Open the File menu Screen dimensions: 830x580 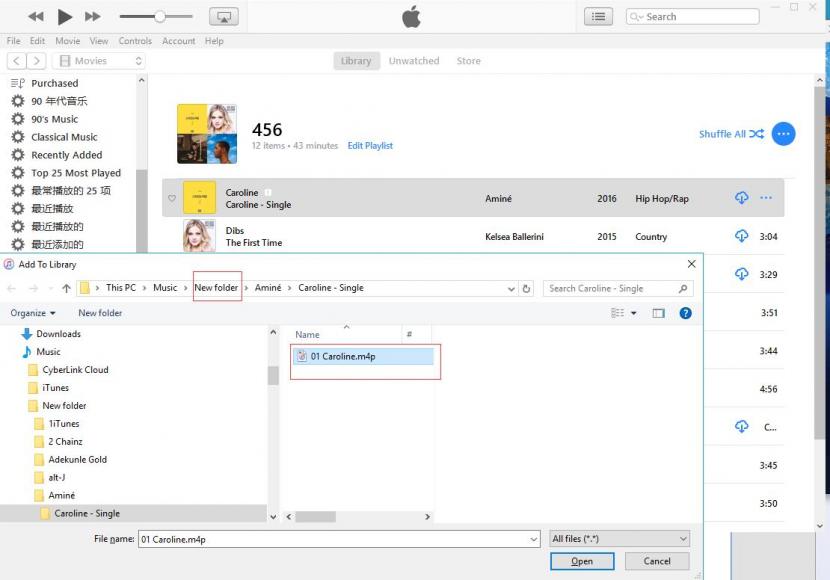(14, 41)
